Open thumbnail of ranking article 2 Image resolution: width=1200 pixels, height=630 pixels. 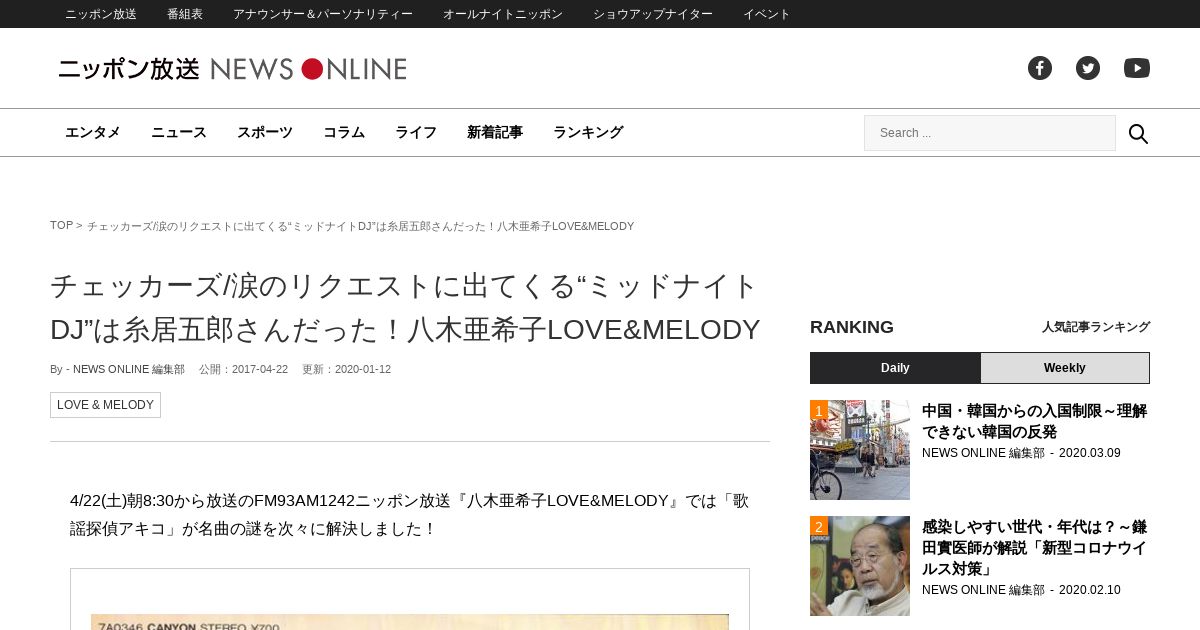[x=860, y=566]
